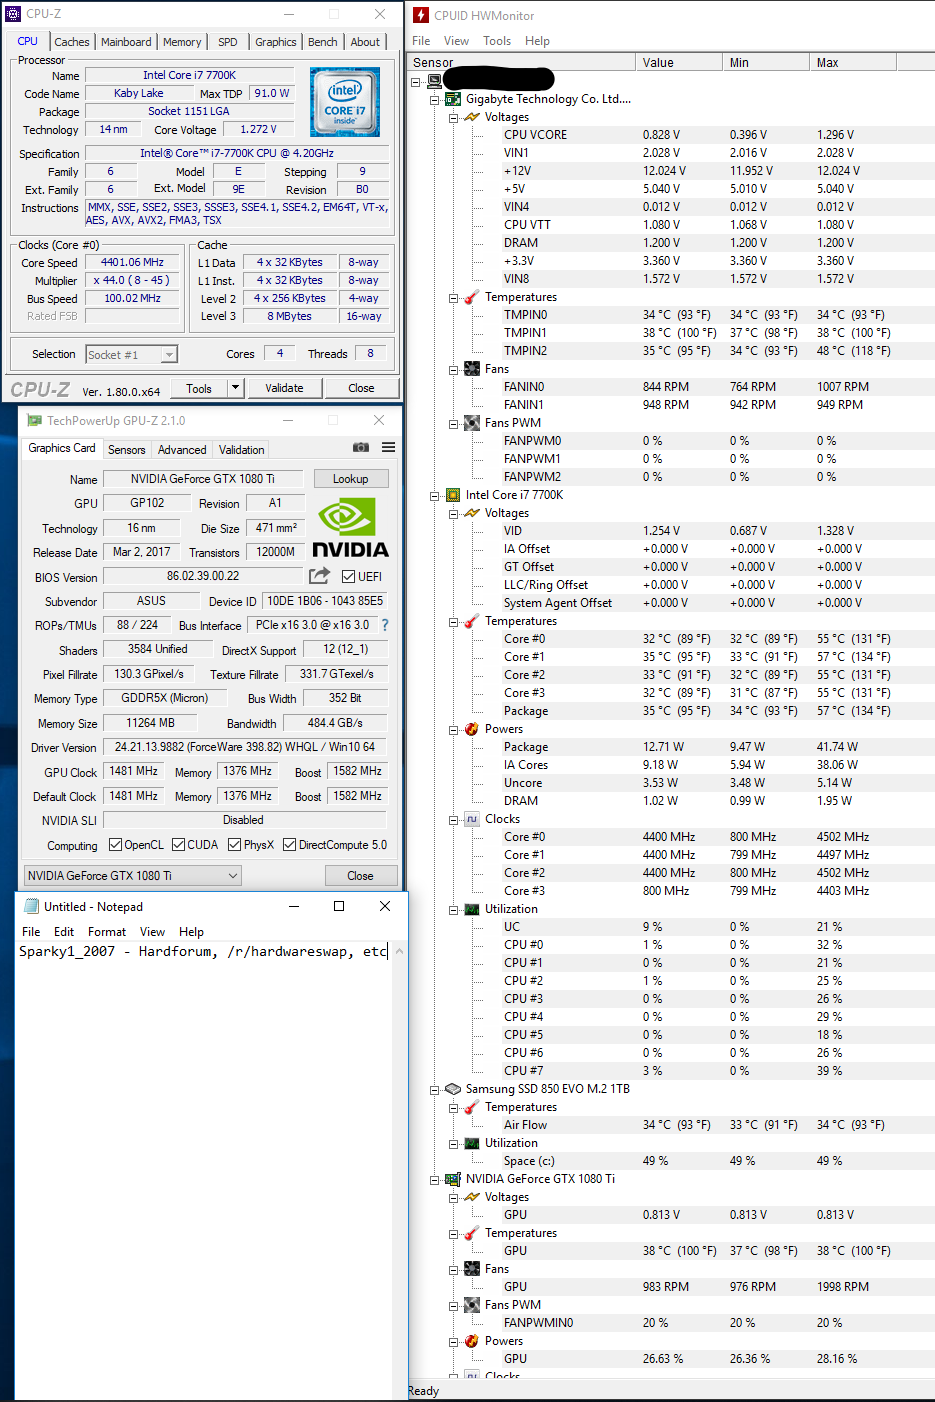Viewport: 935px width, 1402px height.
Task: Click the Intel Core i7 7700K chip icon
Action: pyautogui.click(x=453, y=495)
